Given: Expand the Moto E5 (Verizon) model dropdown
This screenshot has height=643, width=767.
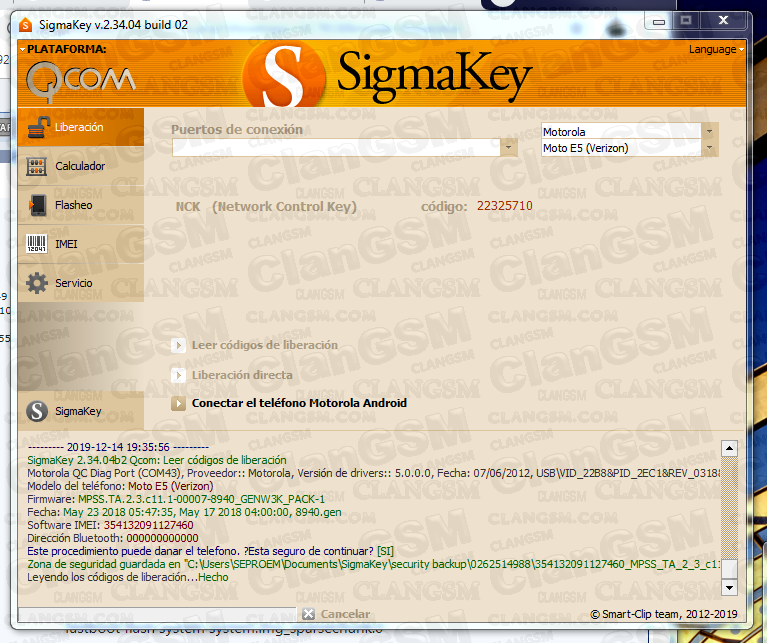Looking at the screenshot, I should (709, 148).
